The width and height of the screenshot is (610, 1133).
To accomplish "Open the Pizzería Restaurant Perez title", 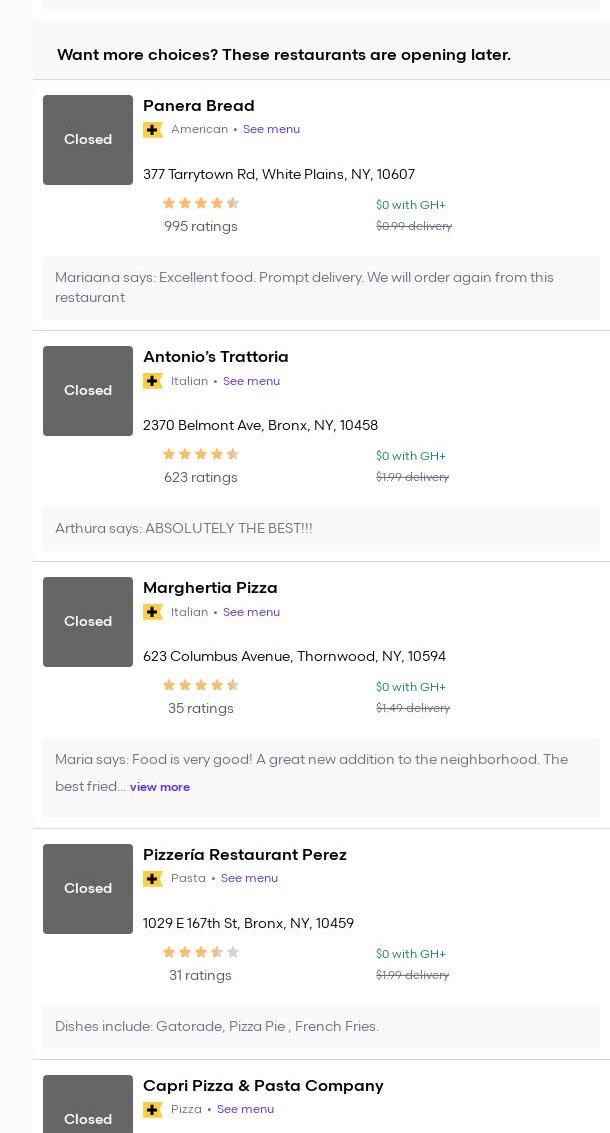I will [x=244, y=855].
